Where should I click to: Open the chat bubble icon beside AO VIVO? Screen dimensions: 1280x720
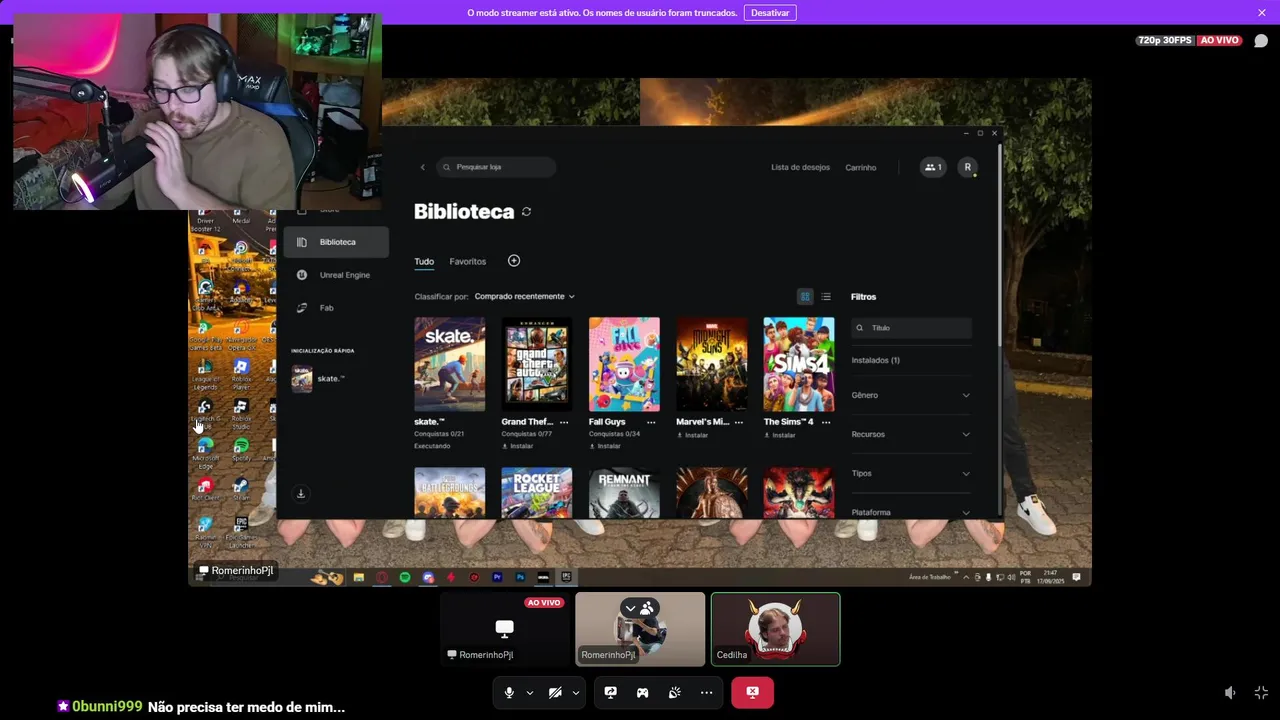point(1261,40)
